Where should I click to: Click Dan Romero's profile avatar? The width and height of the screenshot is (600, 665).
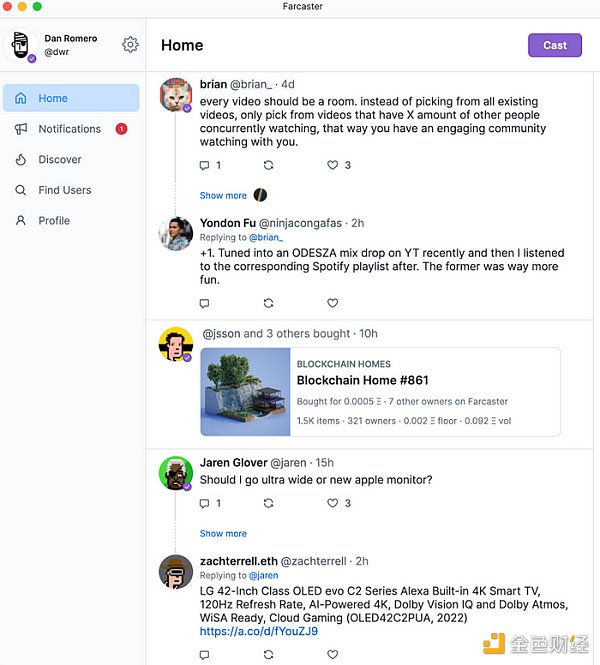20,46
